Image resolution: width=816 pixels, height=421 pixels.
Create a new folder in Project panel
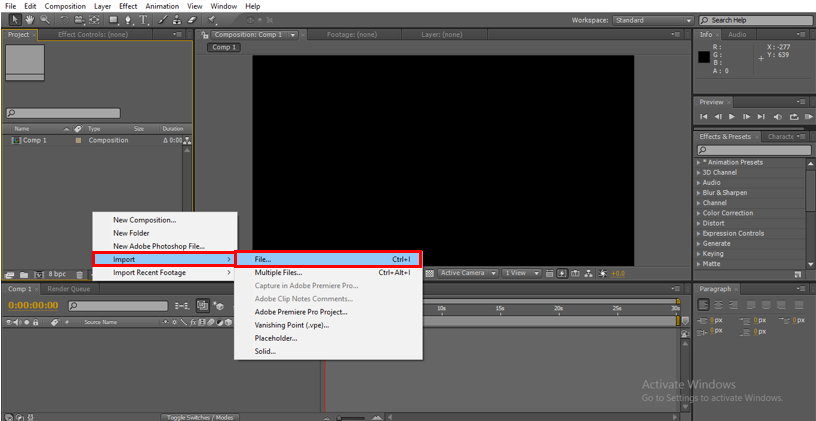point(24,275)
